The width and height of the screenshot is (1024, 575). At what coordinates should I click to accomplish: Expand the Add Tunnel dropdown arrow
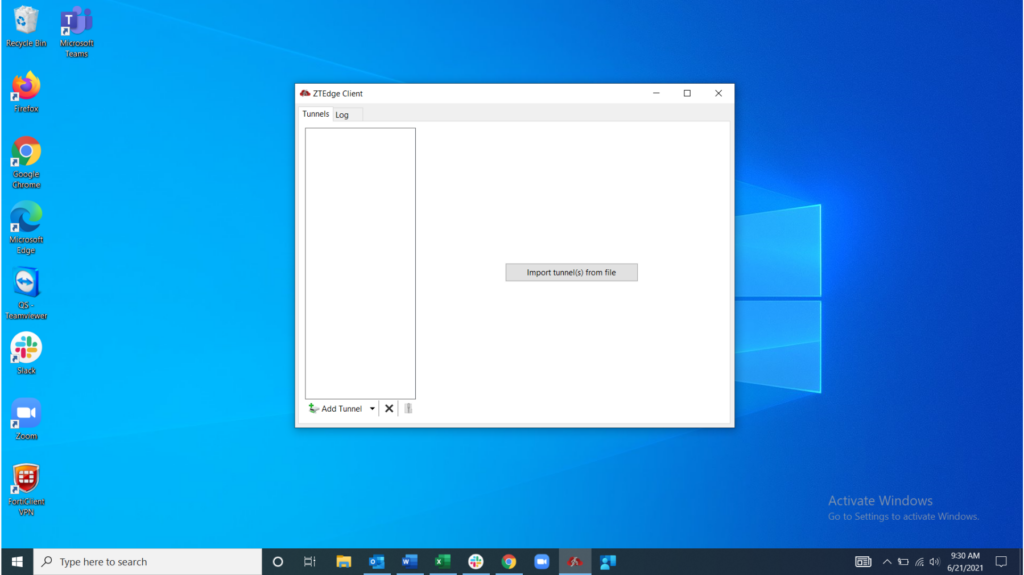[372, 409]
